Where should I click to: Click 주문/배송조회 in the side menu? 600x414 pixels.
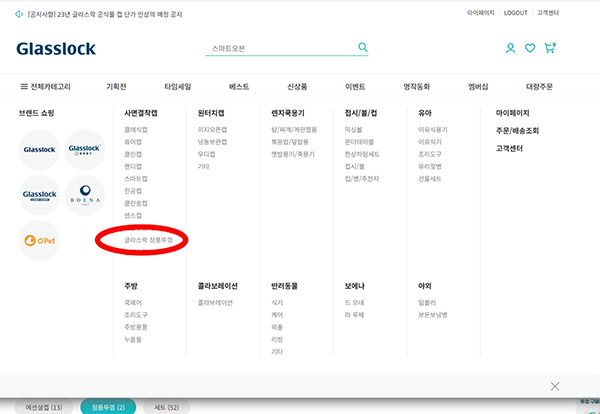[x=517, y=131]
